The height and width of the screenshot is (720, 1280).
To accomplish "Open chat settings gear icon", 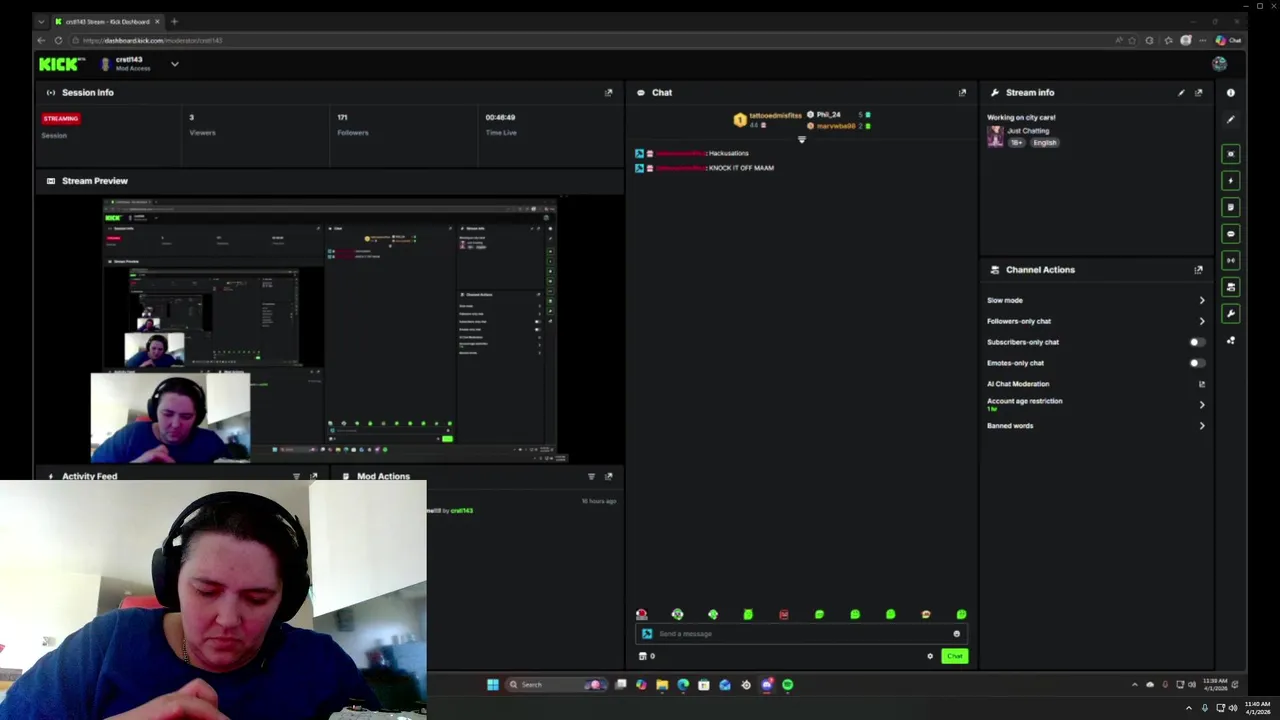I will tap(930, 657).
